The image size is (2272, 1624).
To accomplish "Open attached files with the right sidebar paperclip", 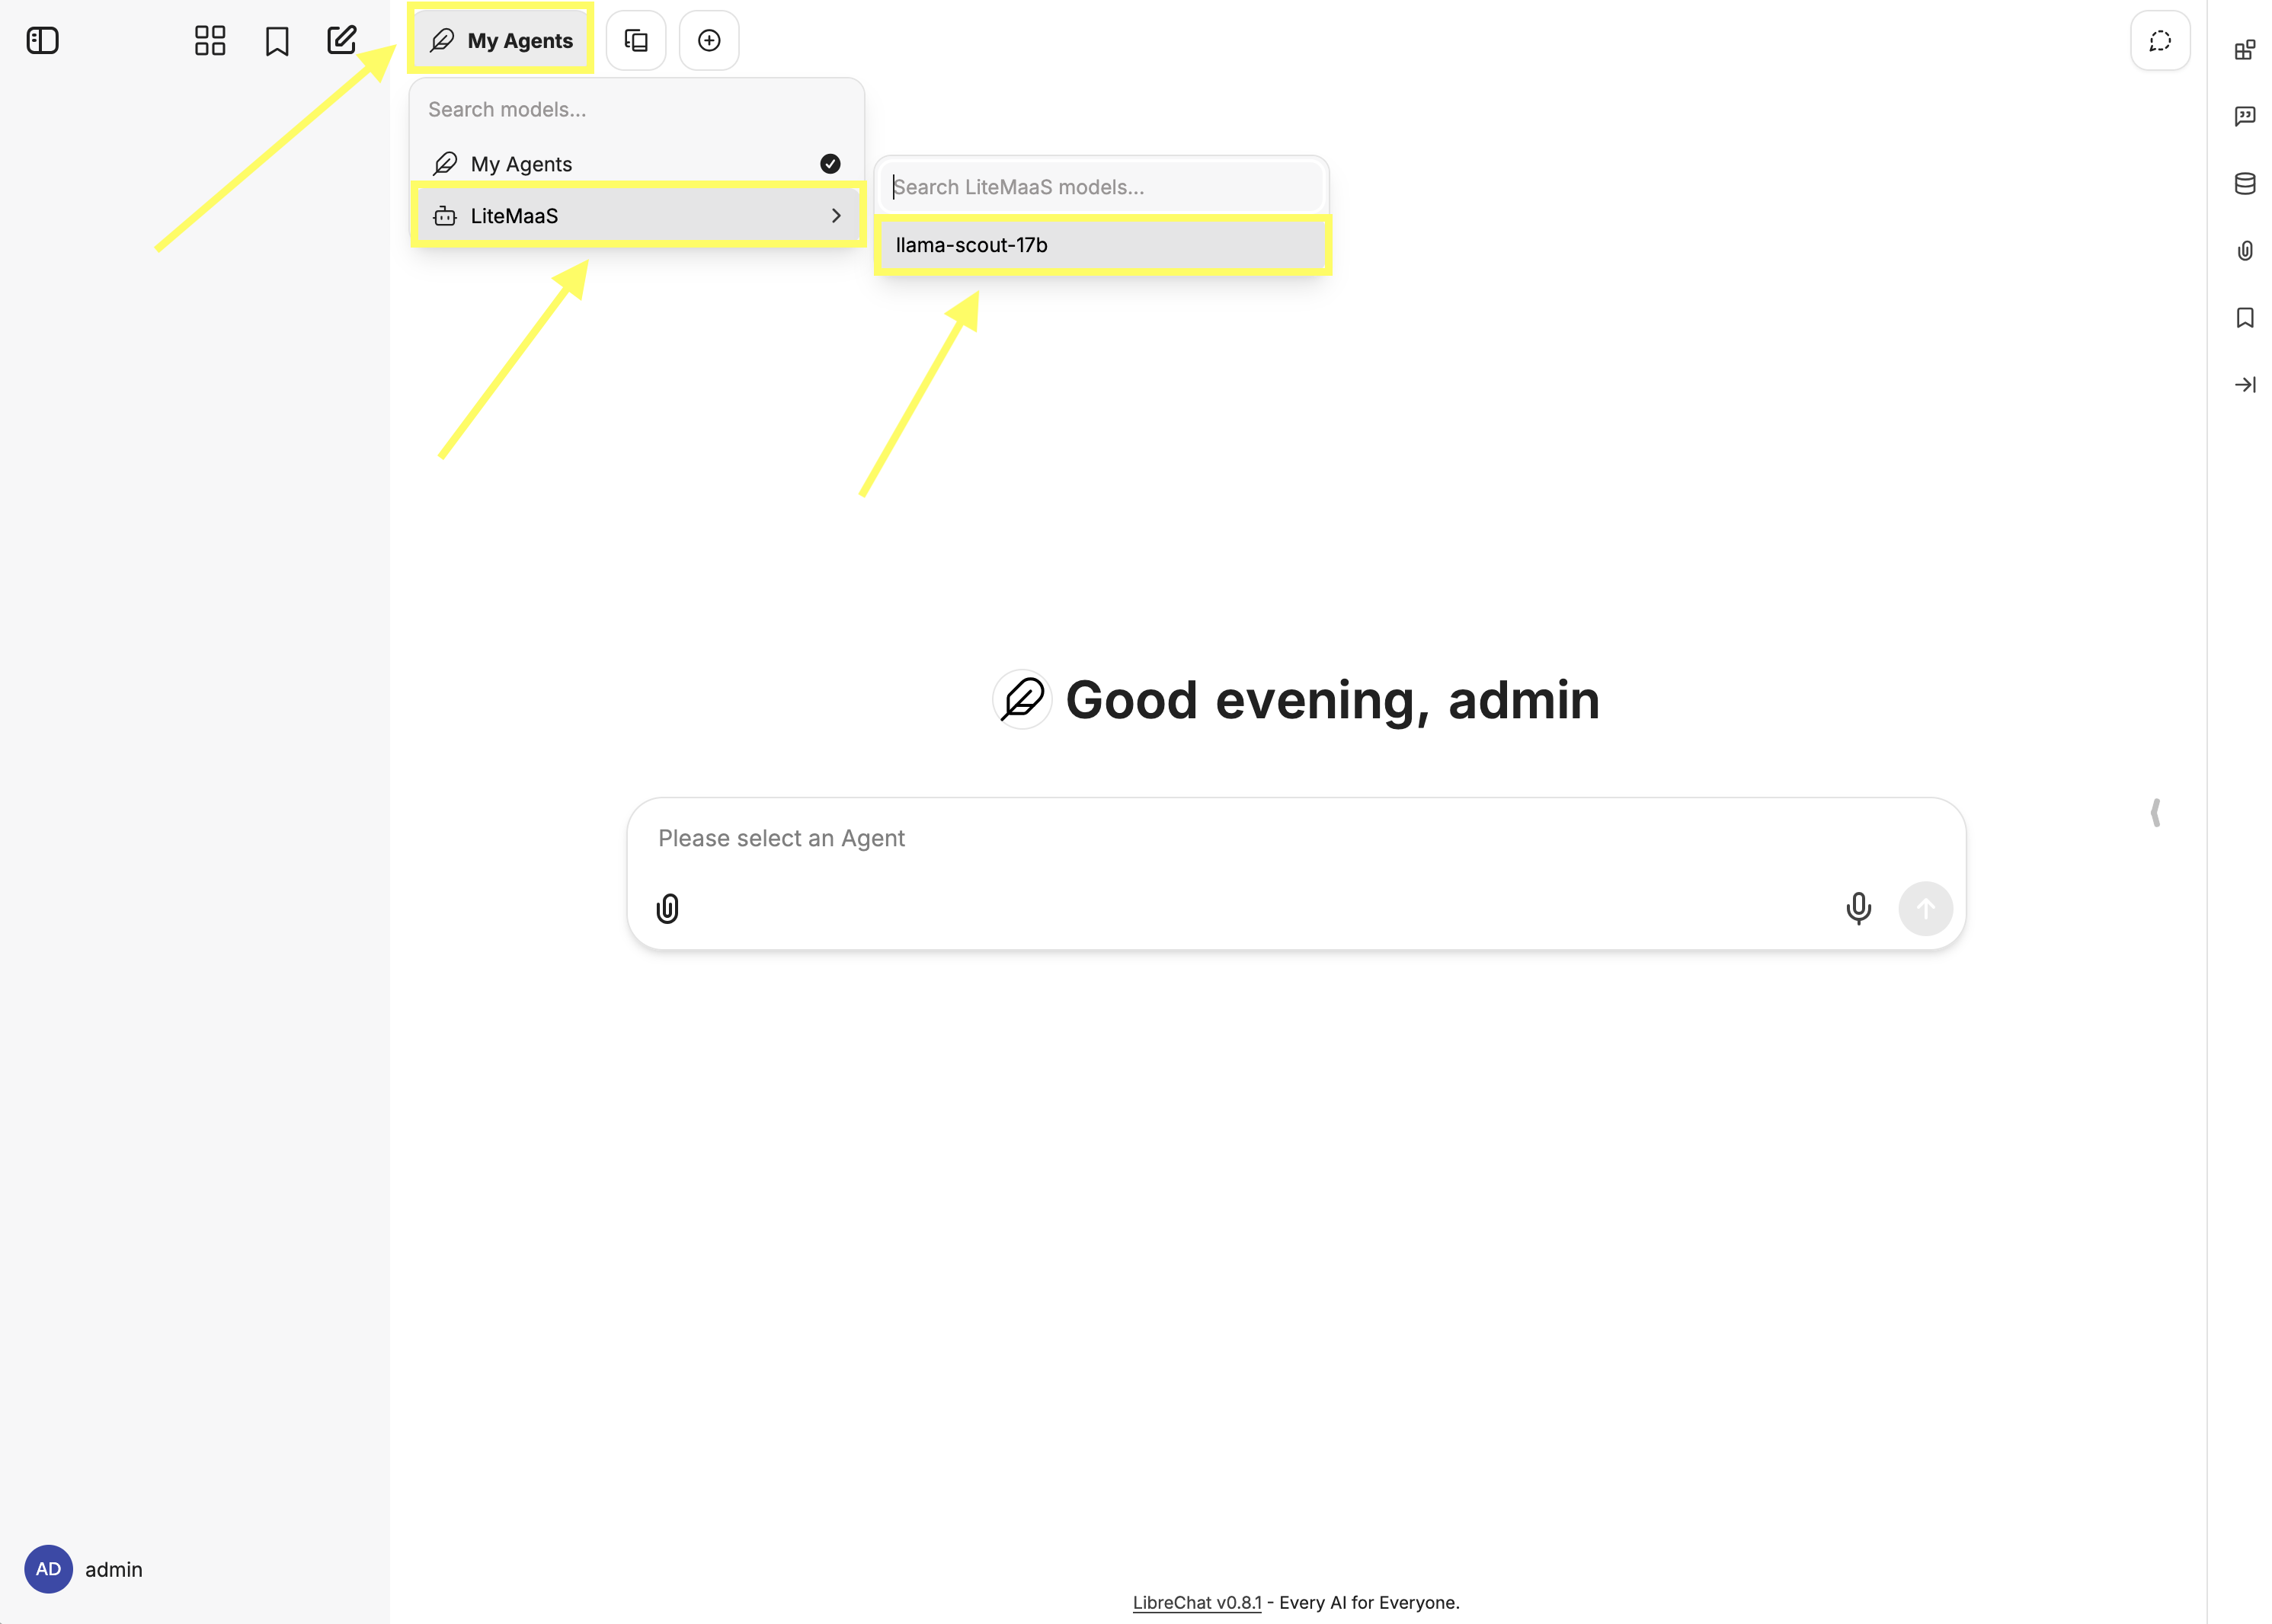I will click(x=2245, y=250).
